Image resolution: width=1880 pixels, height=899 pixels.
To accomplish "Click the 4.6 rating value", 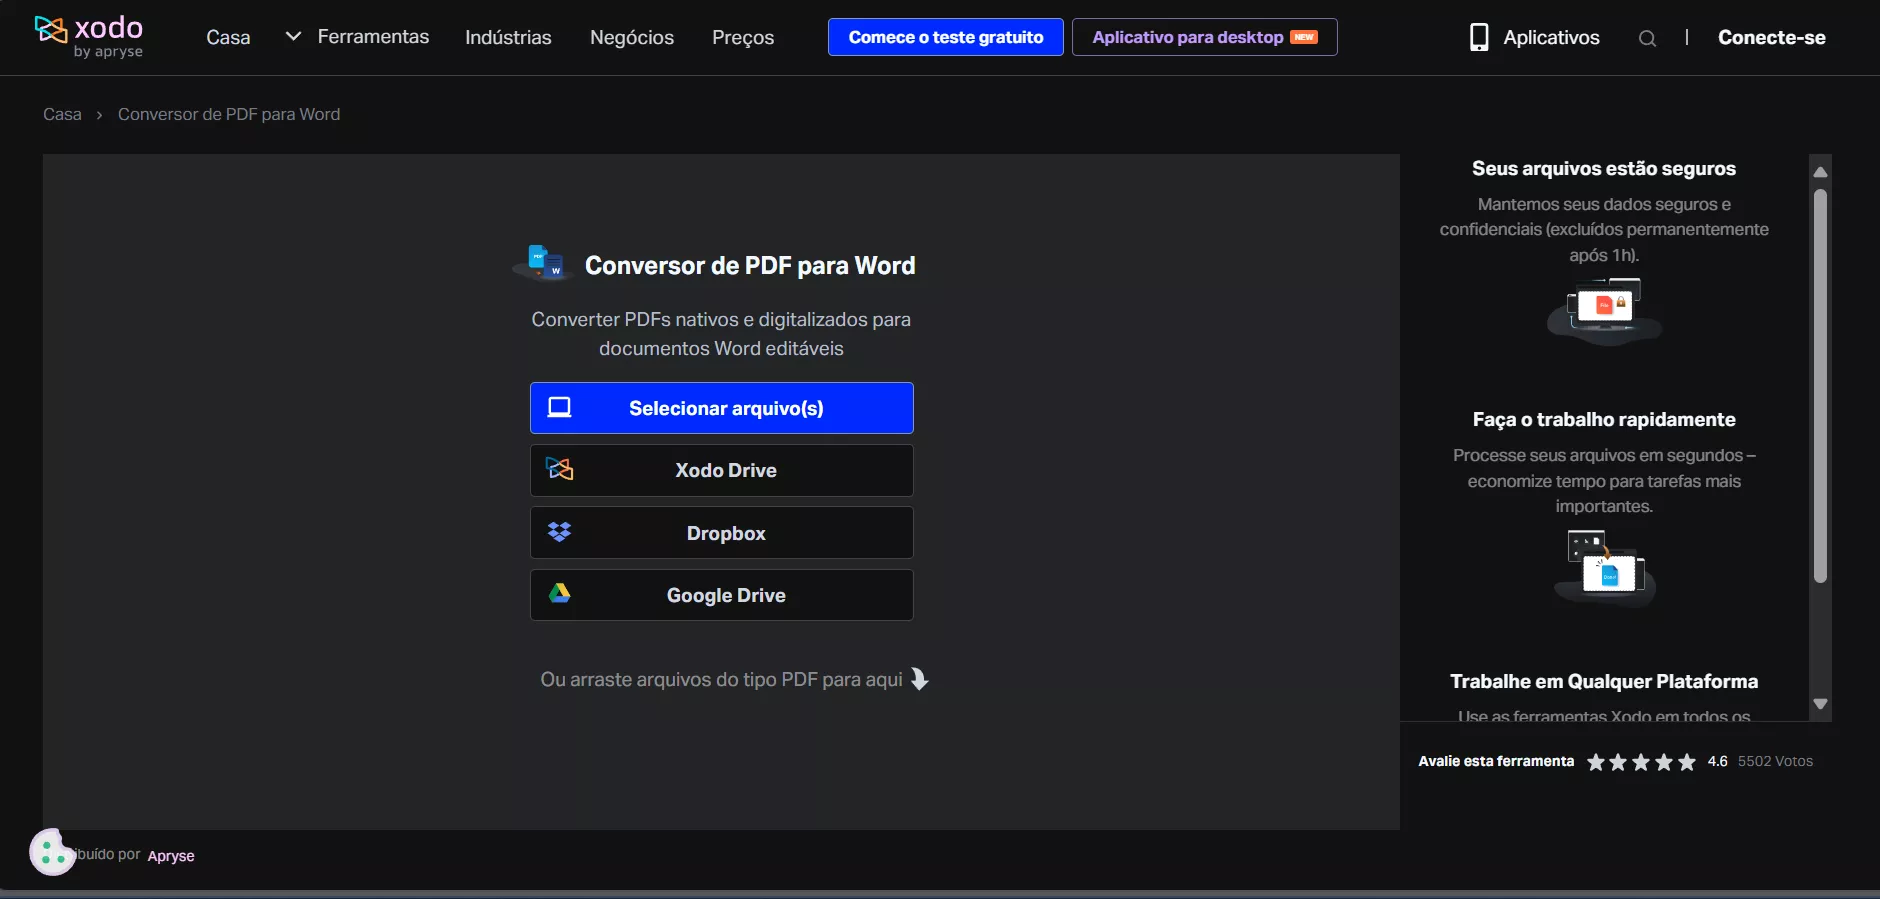I will point(1717,761).
